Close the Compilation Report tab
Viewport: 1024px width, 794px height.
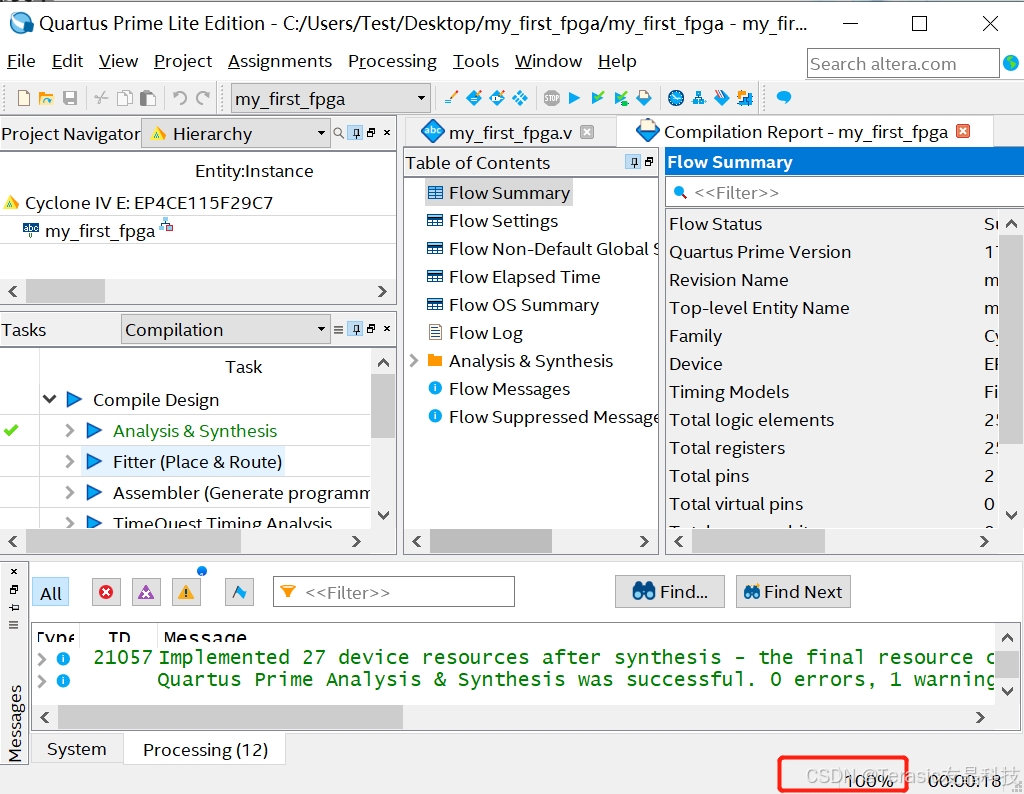963,131
